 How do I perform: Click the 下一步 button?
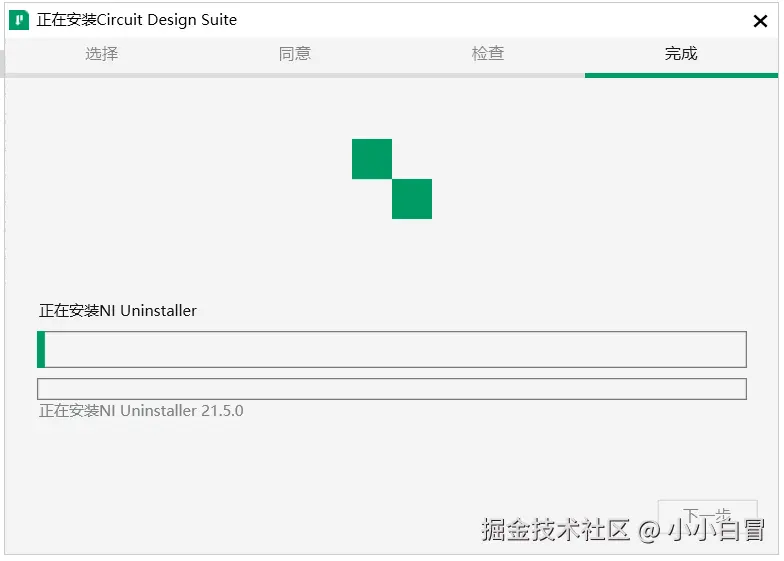coord(708,516)
